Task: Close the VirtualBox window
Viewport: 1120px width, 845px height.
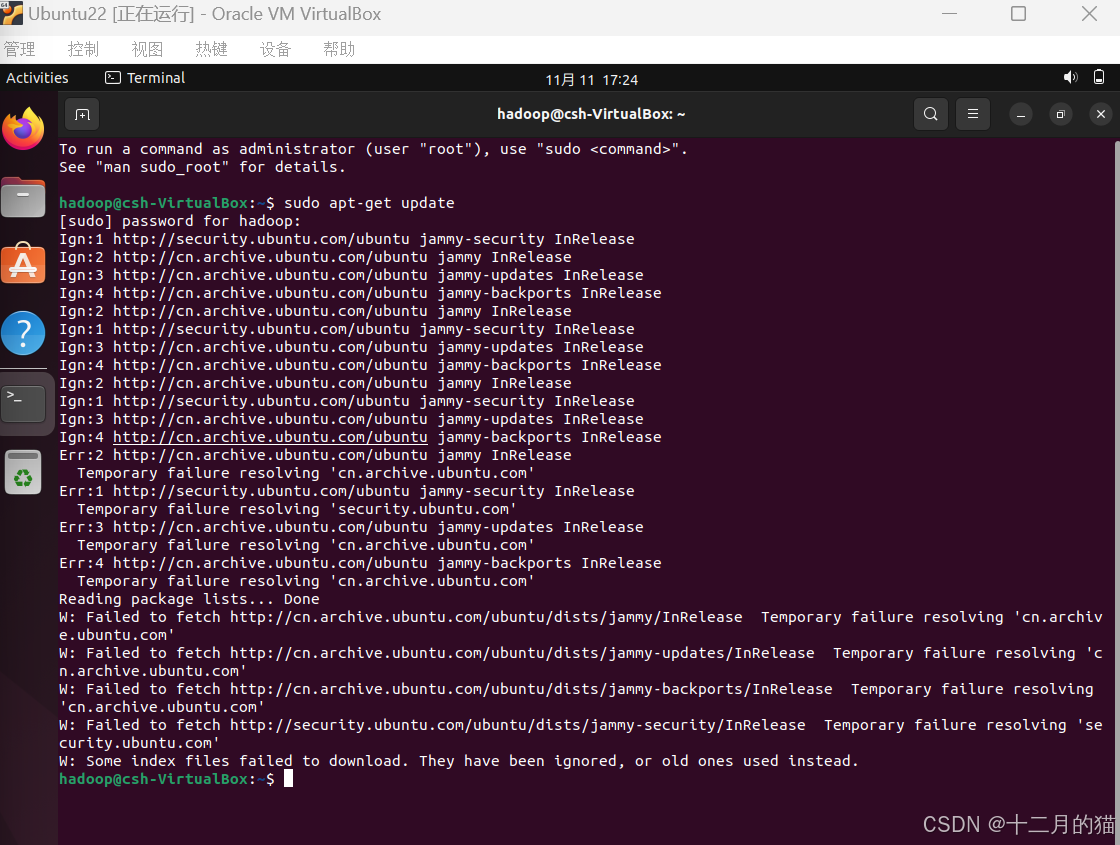Action: point(1089,14)
